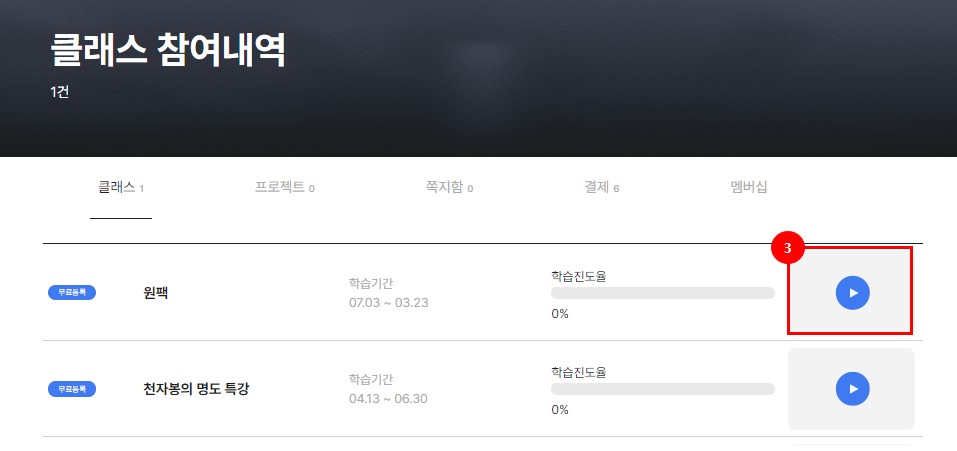This screenshot has width=957, height=451.
Task: Open the 쪽지함 tab
Action: (449, 187)
